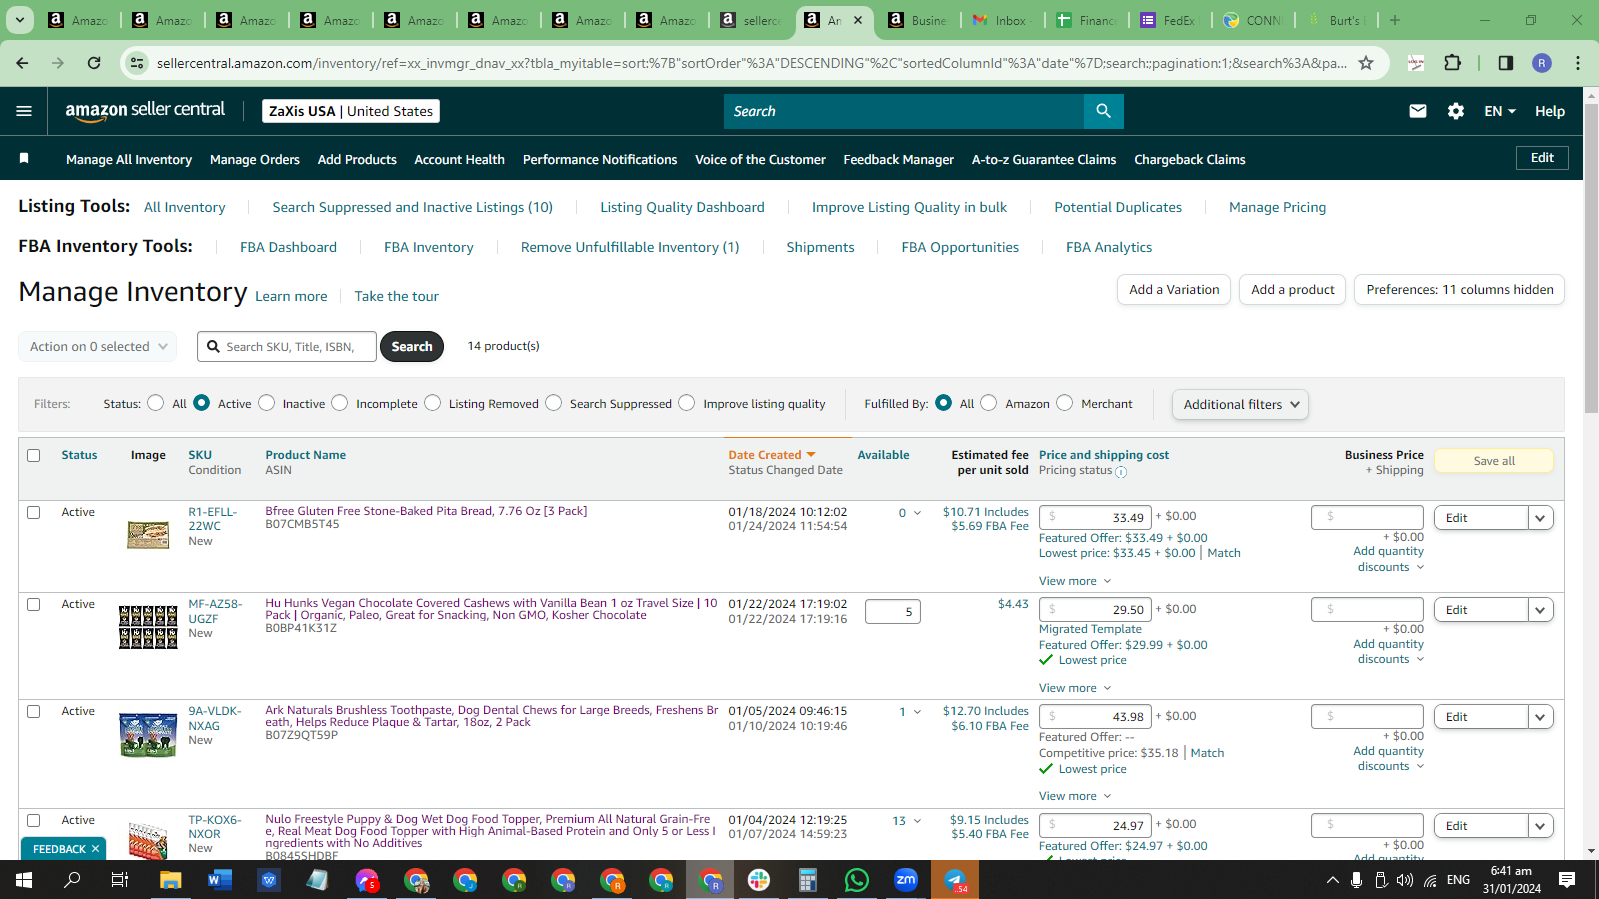Viewport: 1599px width, 899px height.
Task: Reload the page with browser refresh icon
Action: 94,63
